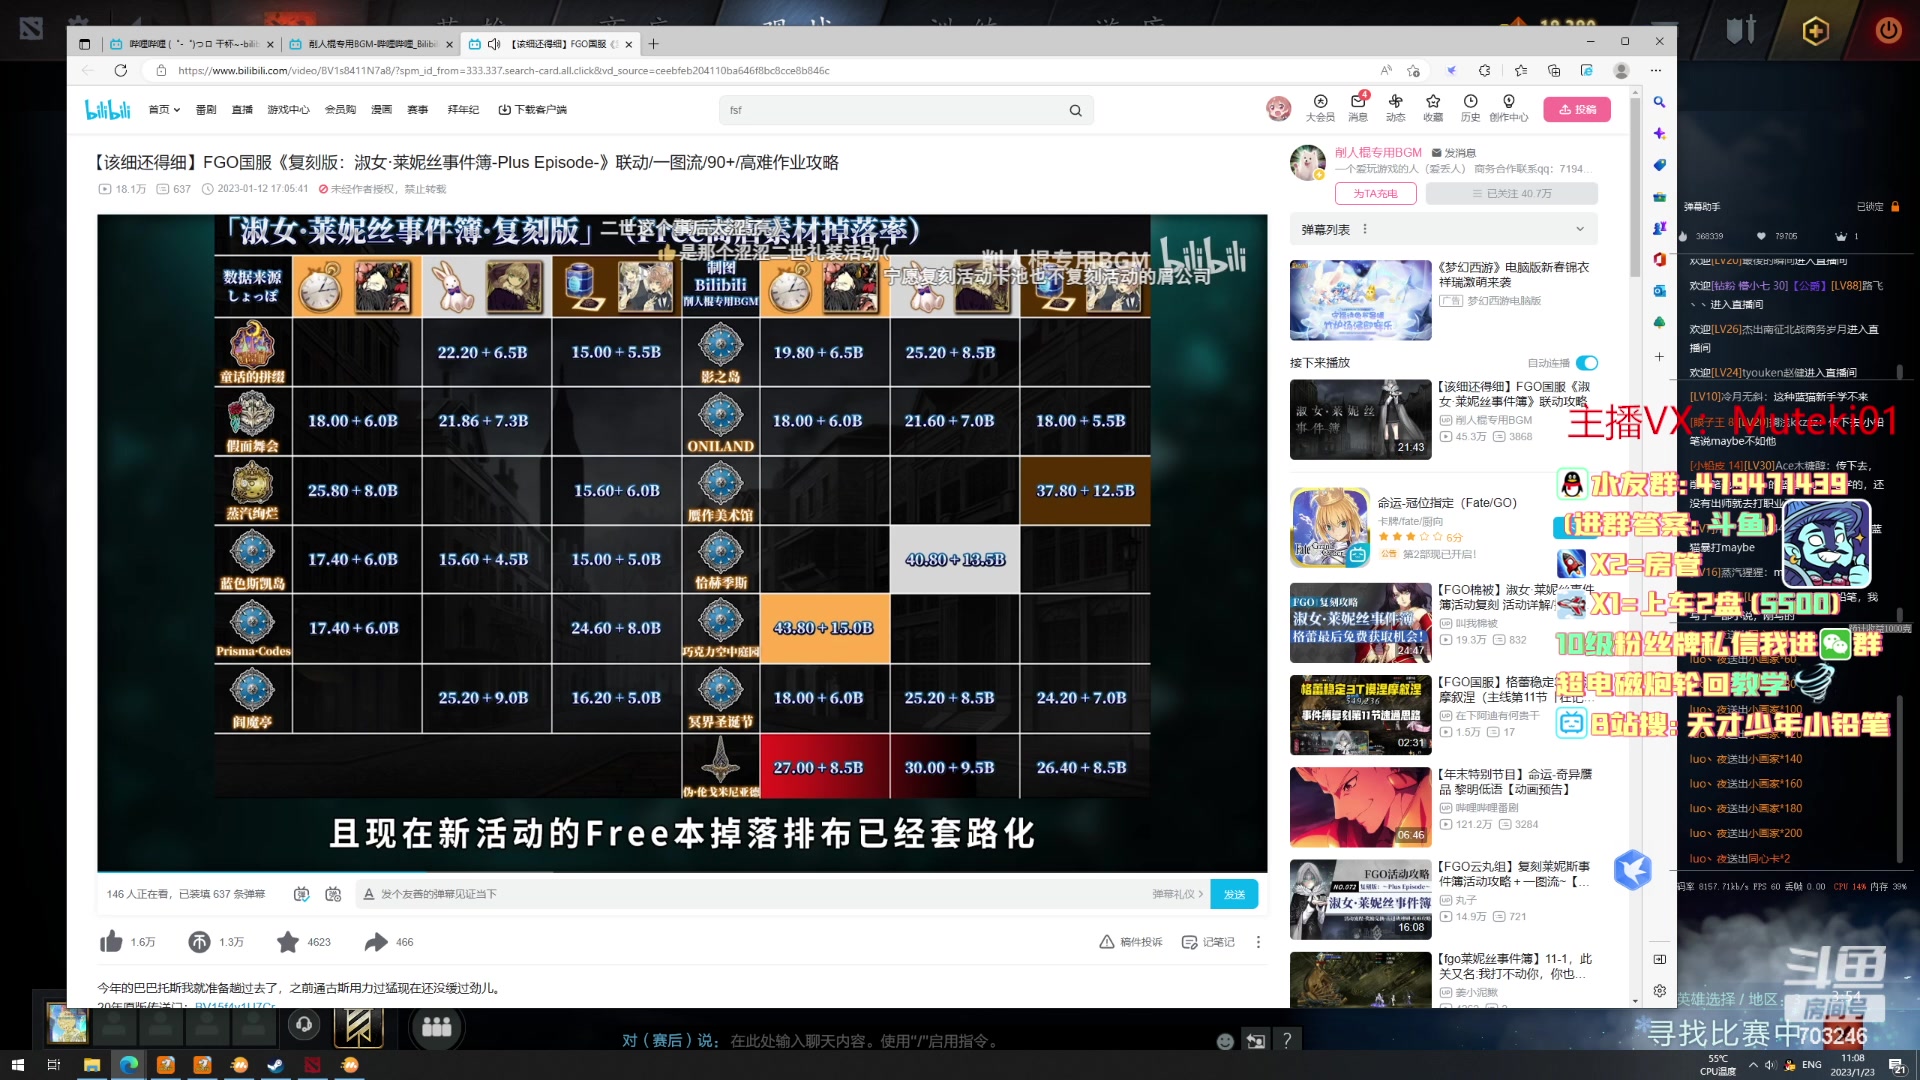
Task: Open Edge settings and more menu
Action: tap(1656, 71)
